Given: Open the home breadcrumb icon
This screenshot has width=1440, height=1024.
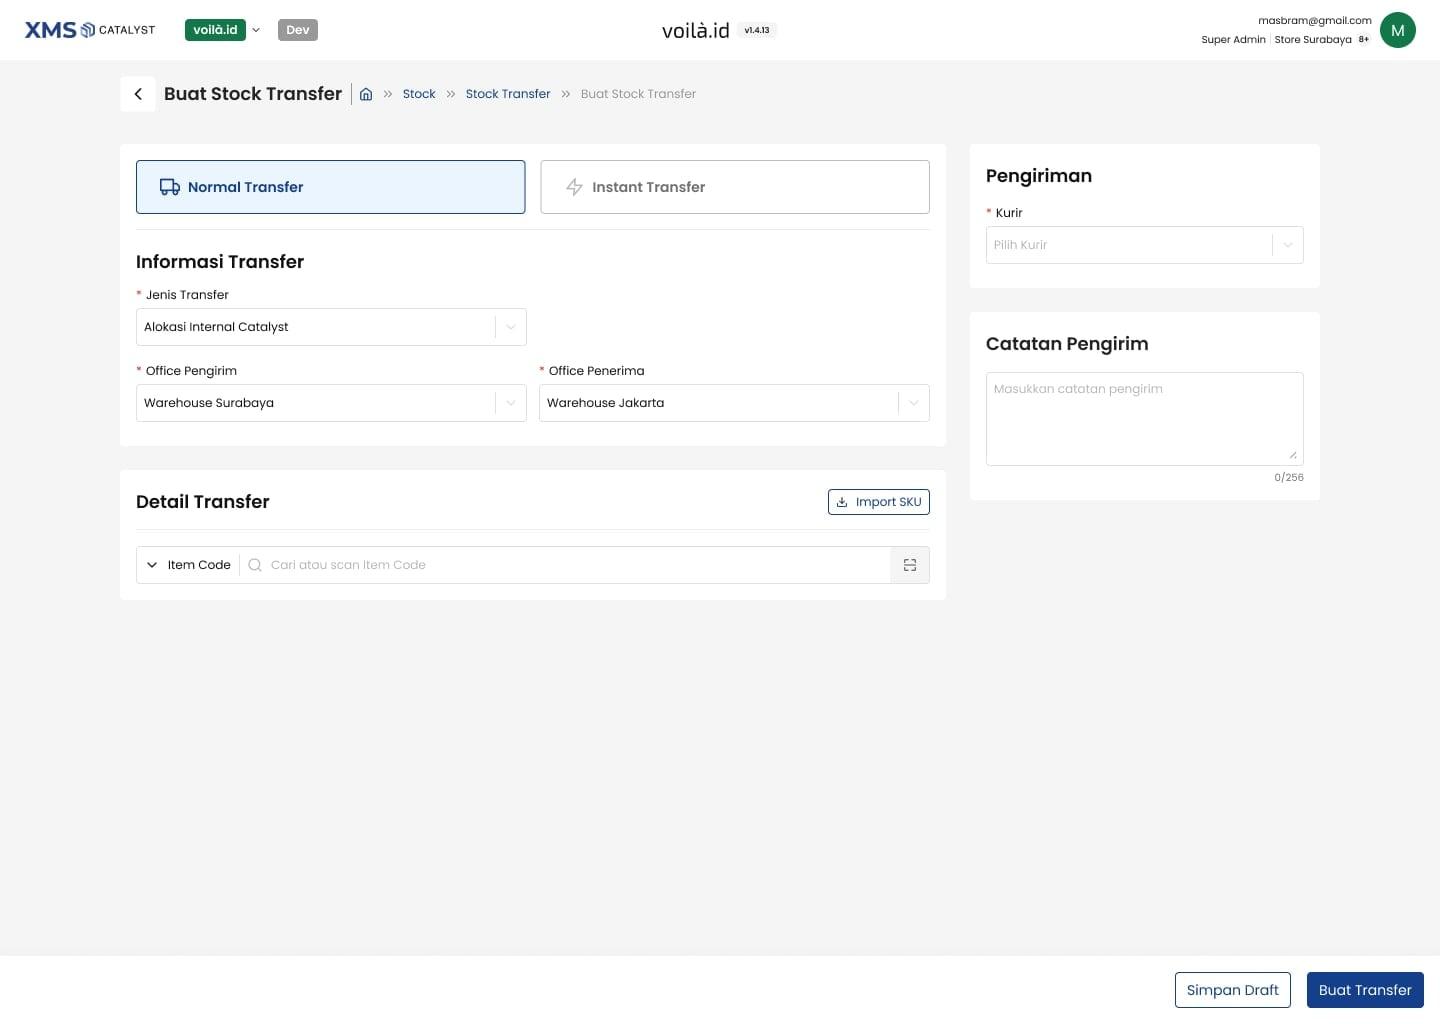Looking at the screenshot, I should coord(366,94).
